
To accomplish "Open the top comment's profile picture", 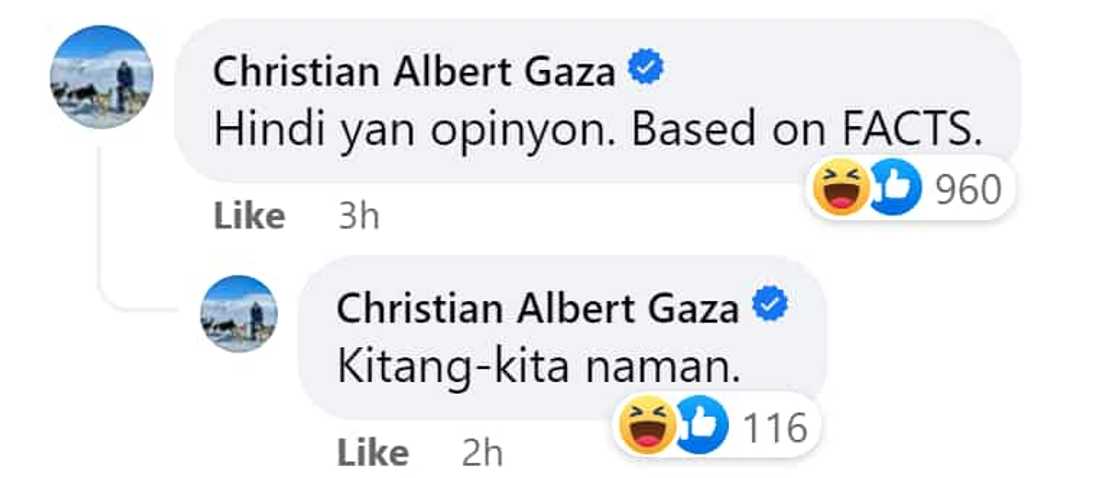I will pos(101,76).
